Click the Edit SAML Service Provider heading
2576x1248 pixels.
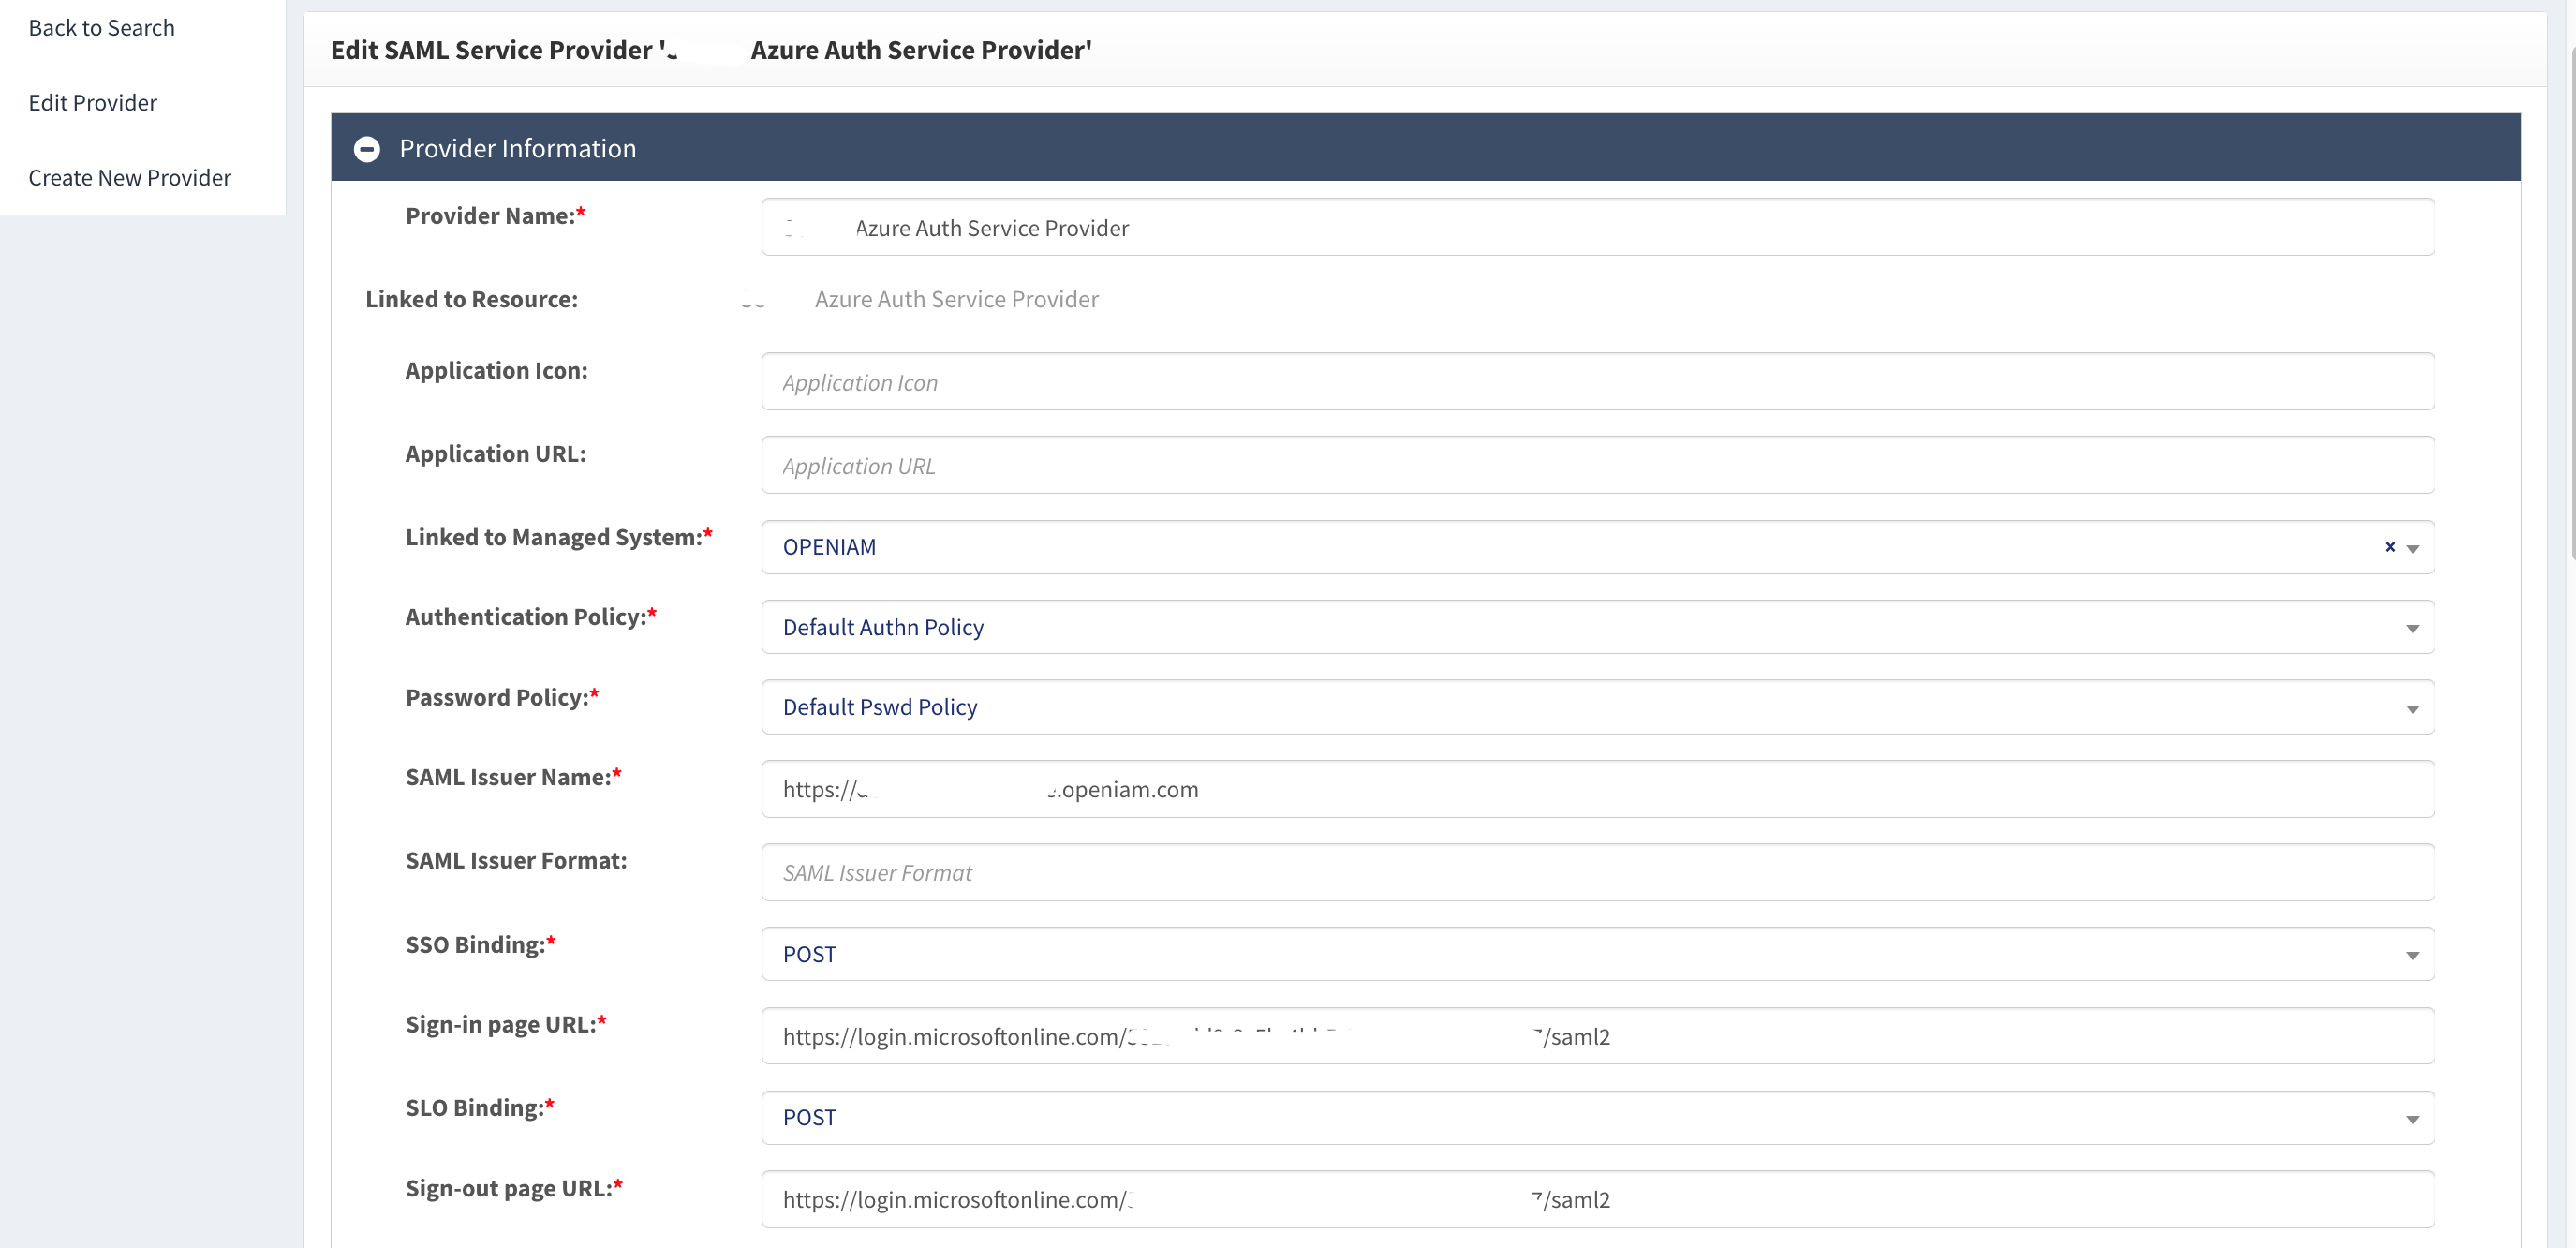coord(711,50)
